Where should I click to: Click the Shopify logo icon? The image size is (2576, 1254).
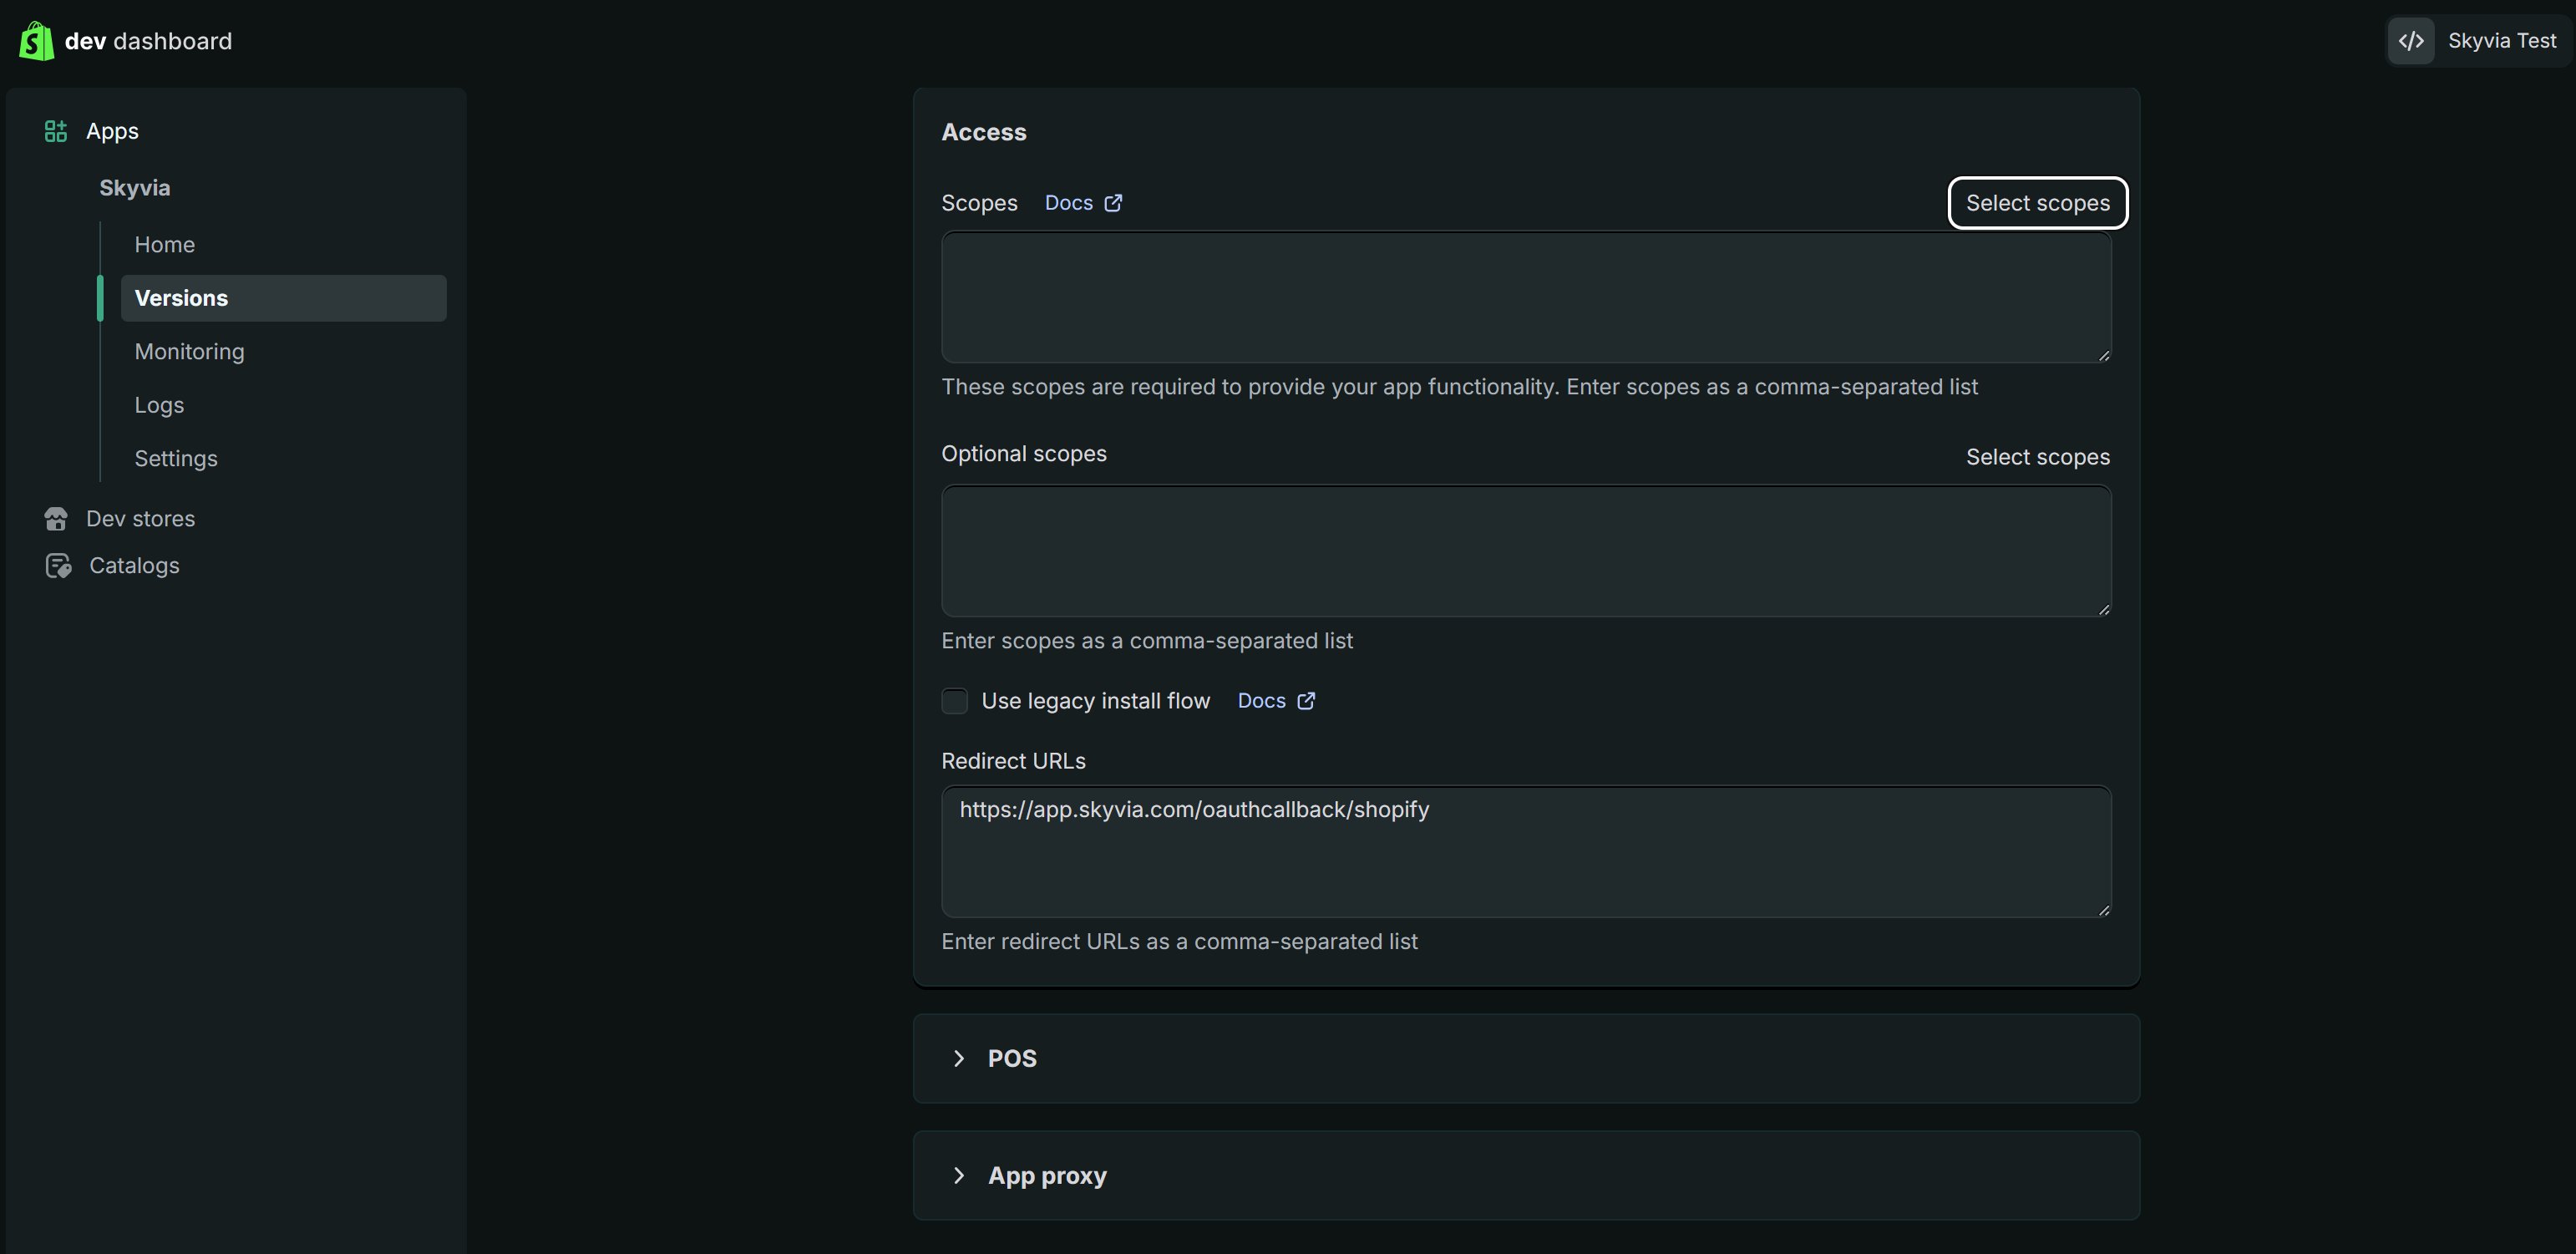click(x=36, y=41)
